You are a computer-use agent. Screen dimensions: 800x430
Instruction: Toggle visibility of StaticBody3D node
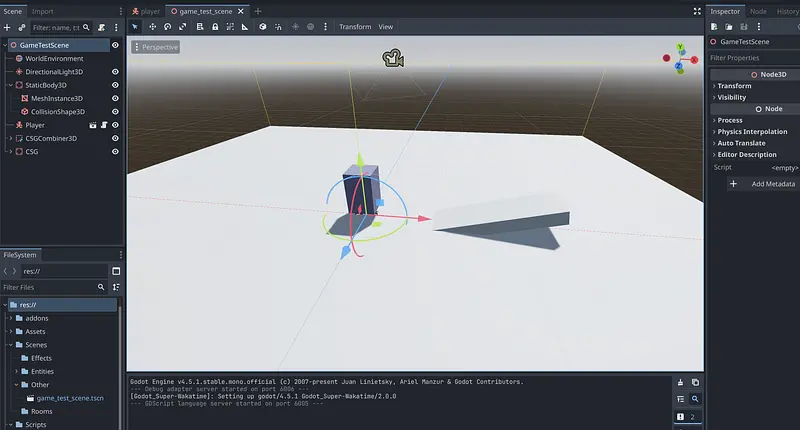pyautogui.click(x=115, y=85)
